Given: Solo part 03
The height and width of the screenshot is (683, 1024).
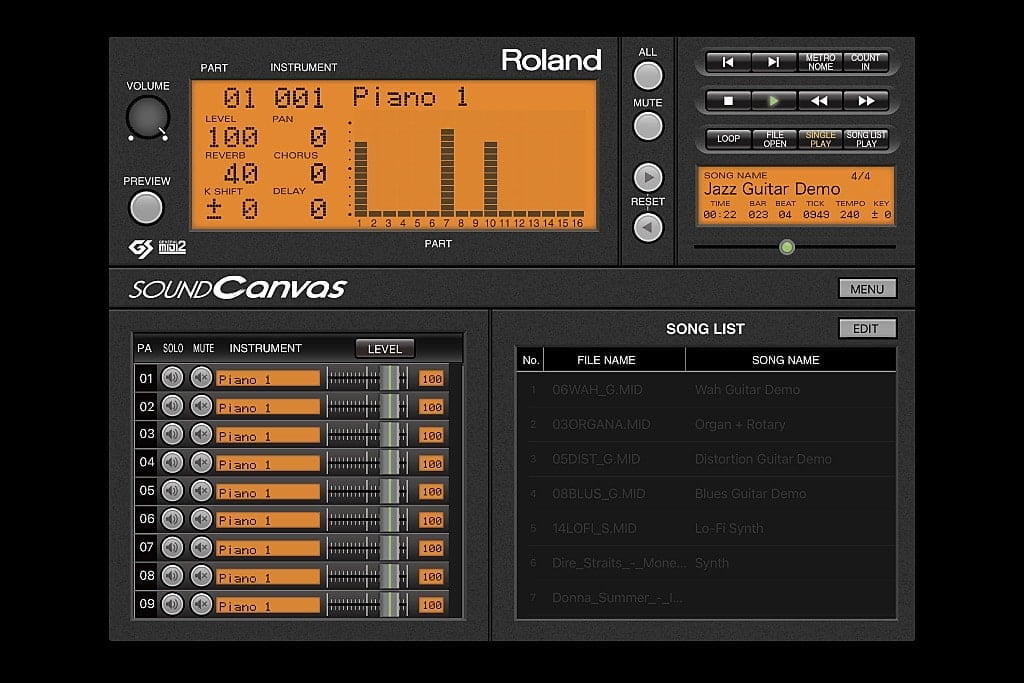Looking at the screenshot, I should [x=172, y=434].
